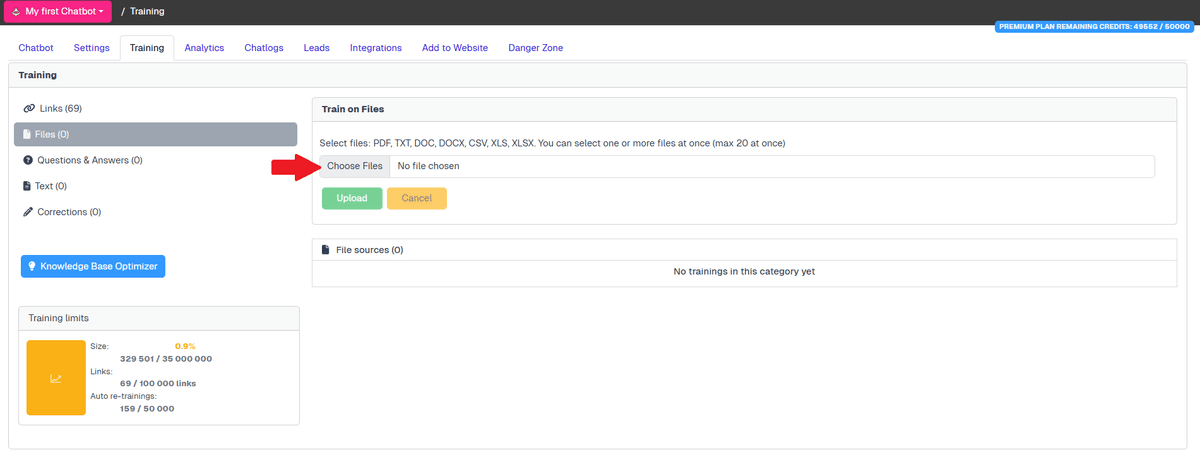Go to the Danger Zone tab
The image size is (1200, 455).
[535, 48]
